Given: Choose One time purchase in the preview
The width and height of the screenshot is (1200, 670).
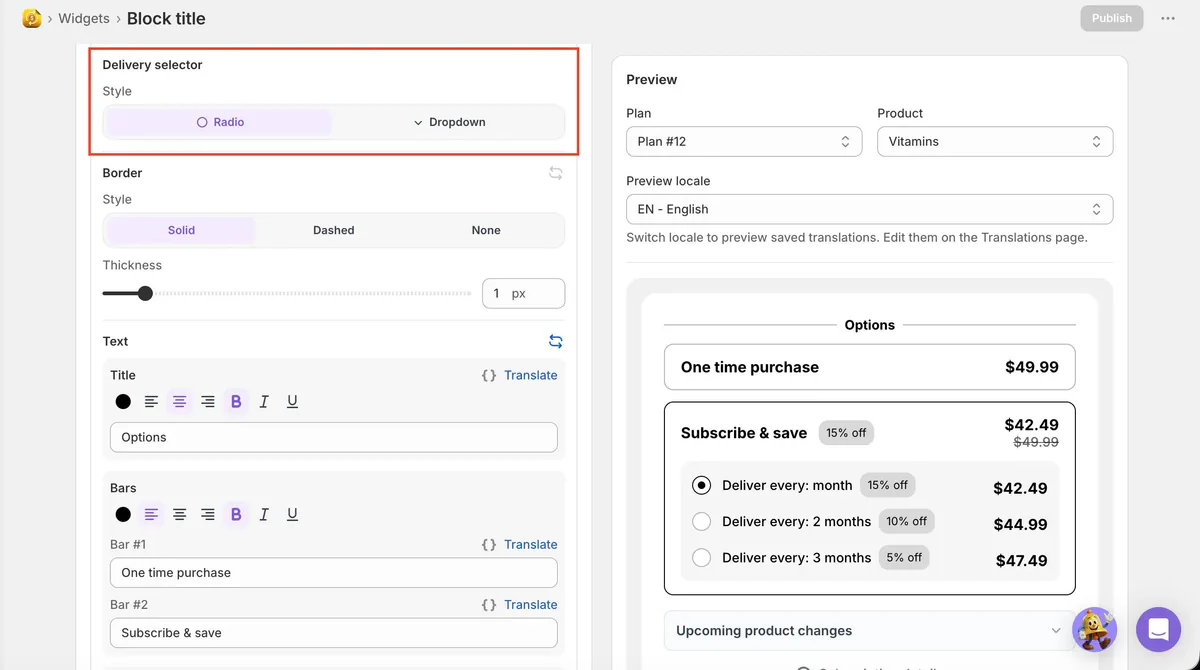Looking at the screenshot, I should pyautogui.click(x=870, y=367).
